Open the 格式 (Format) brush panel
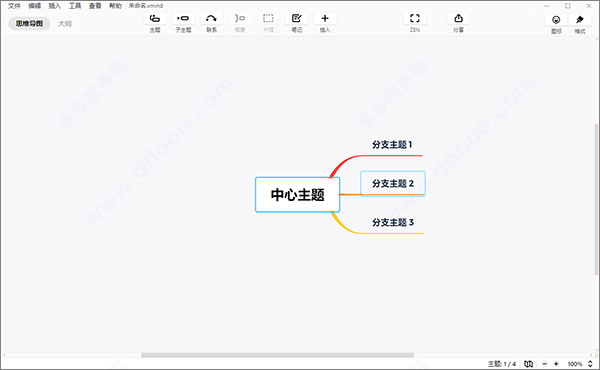The width and height of the screenshot is (600, 370). (x=580, y=20)
